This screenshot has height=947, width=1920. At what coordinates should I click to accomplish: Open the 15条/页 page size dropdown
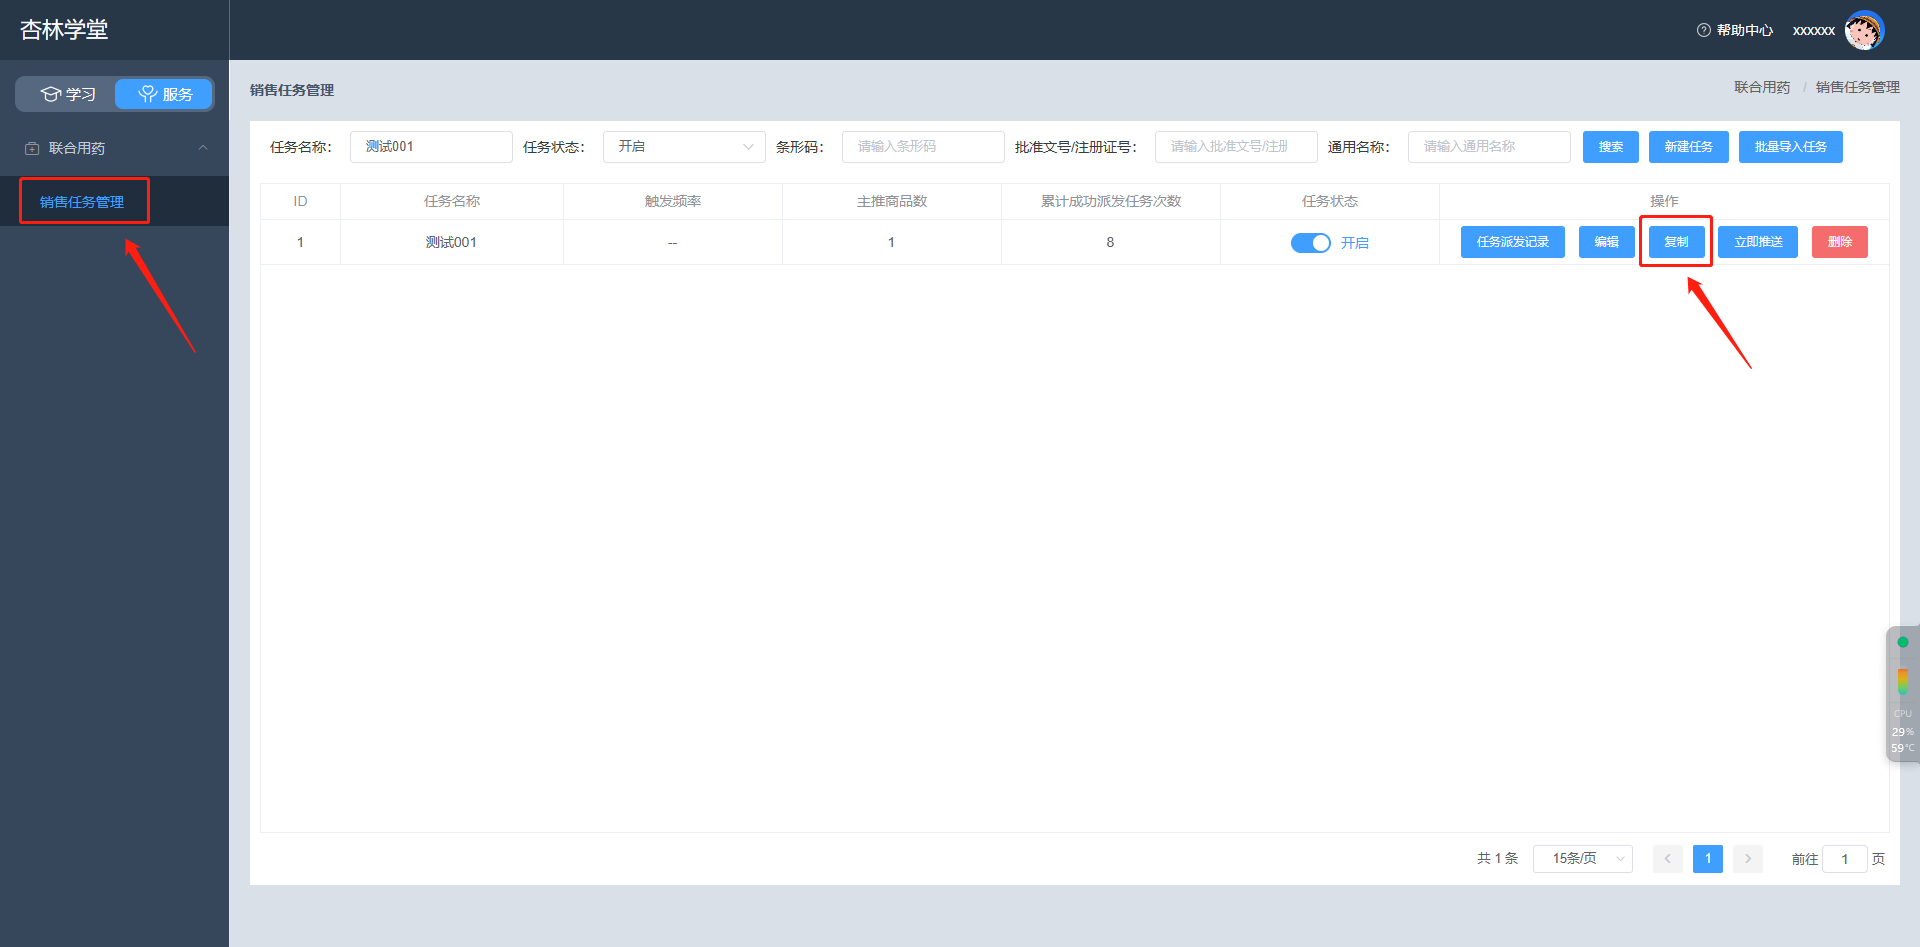coord(1582,859)
